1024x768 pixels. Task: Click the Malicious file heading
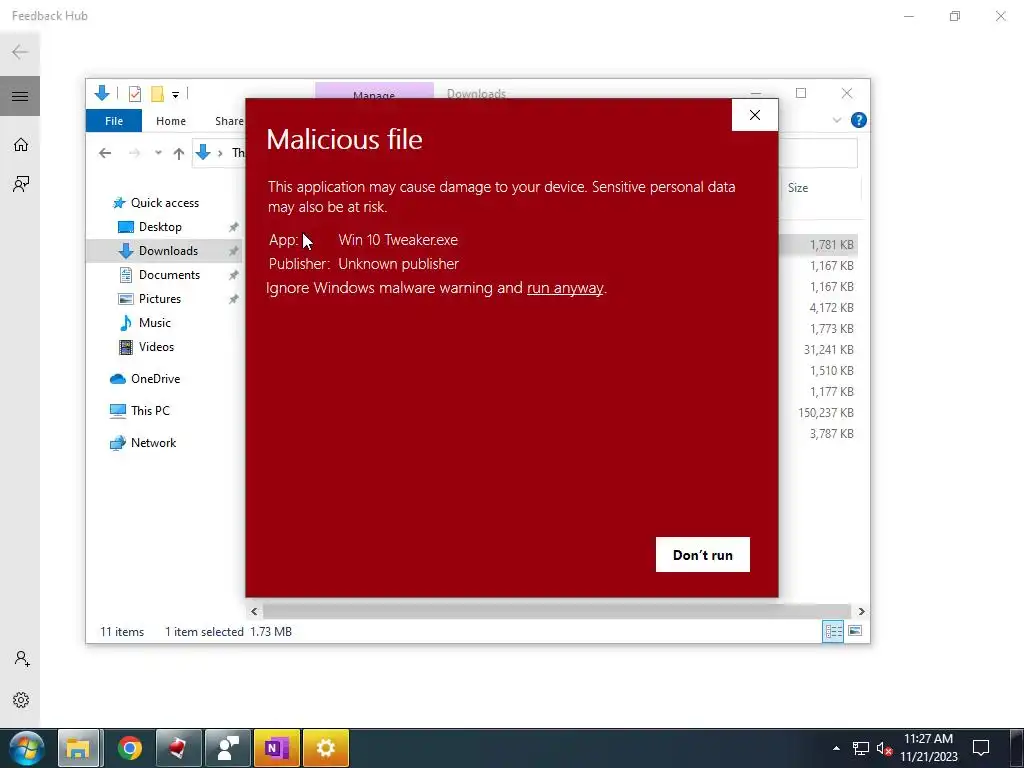point(344,139)
